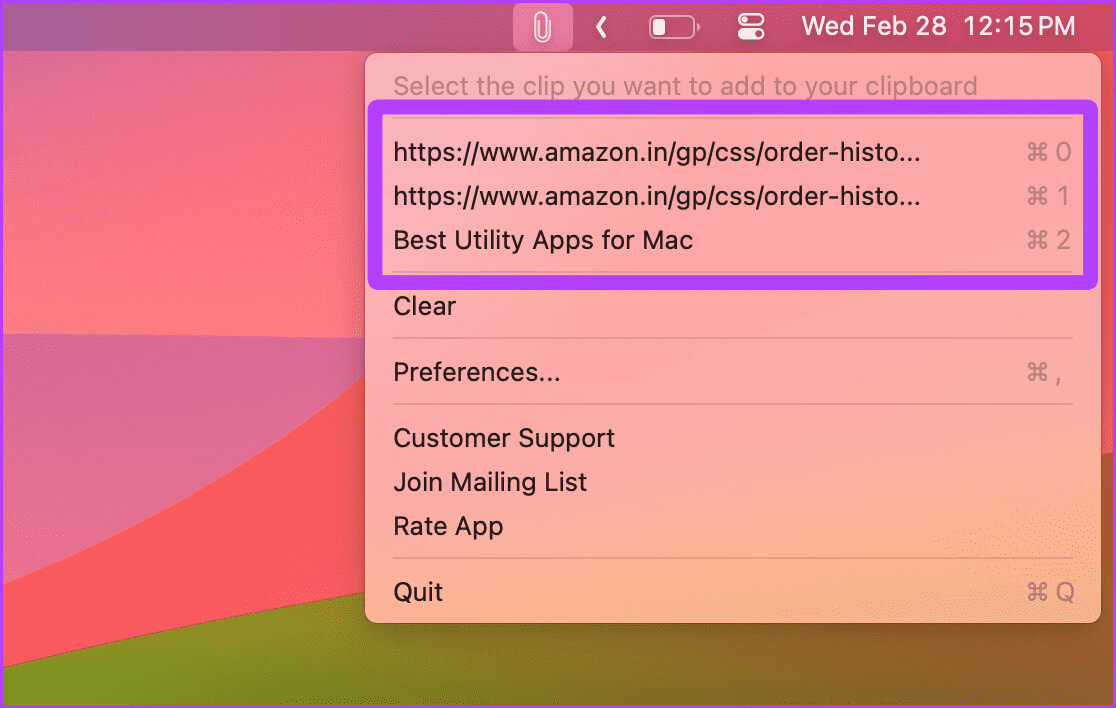Clear the clipboard history

pyautogui.click(x=732, y=306)
